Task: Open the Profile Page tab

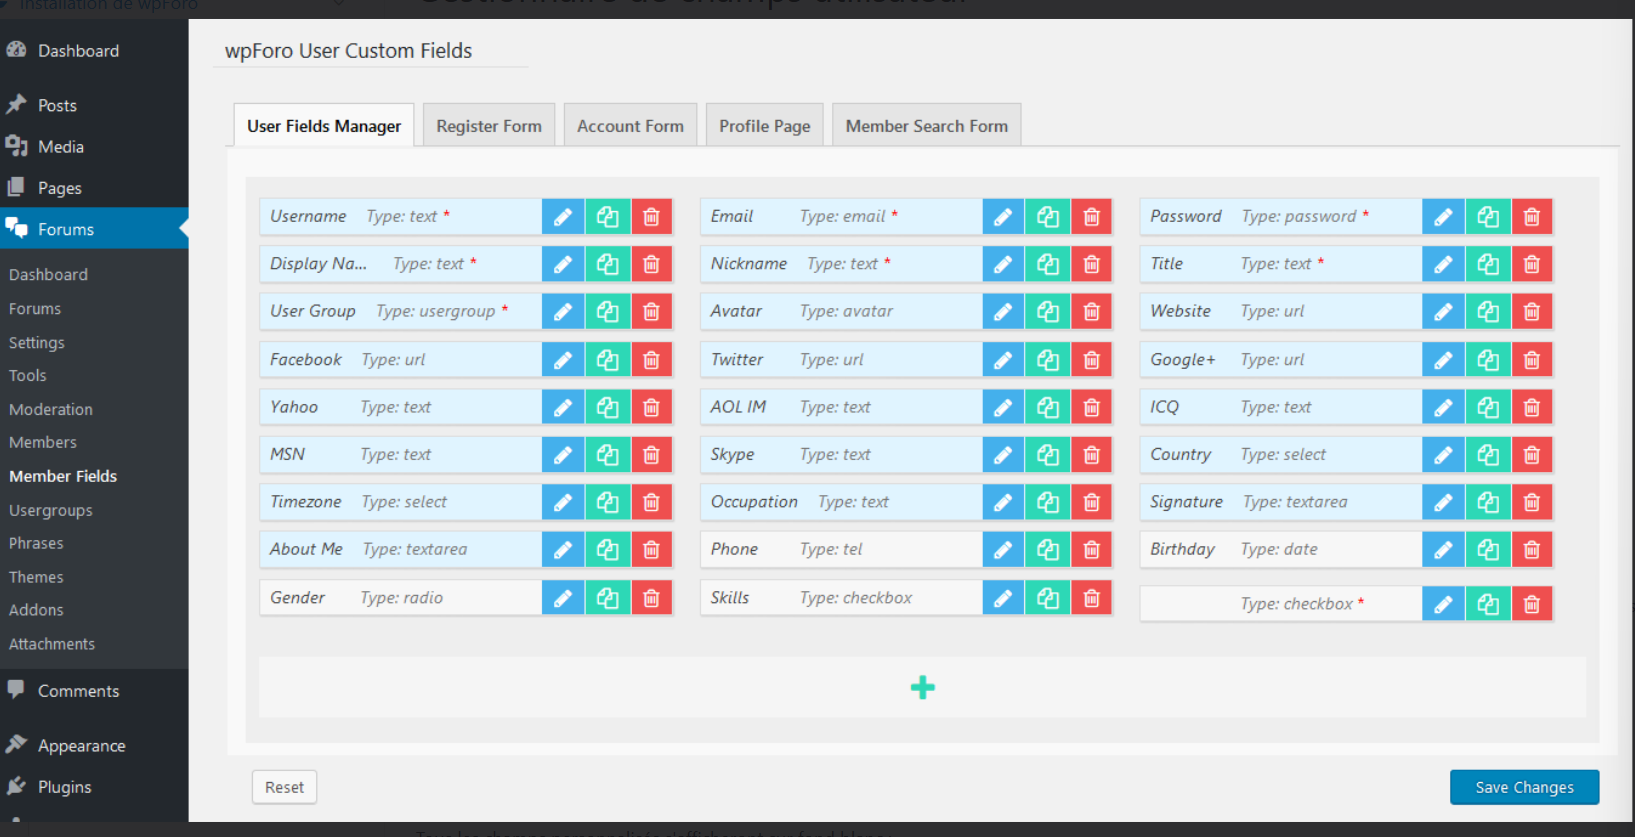Action: pyautogui.click(x=764, y=126)
